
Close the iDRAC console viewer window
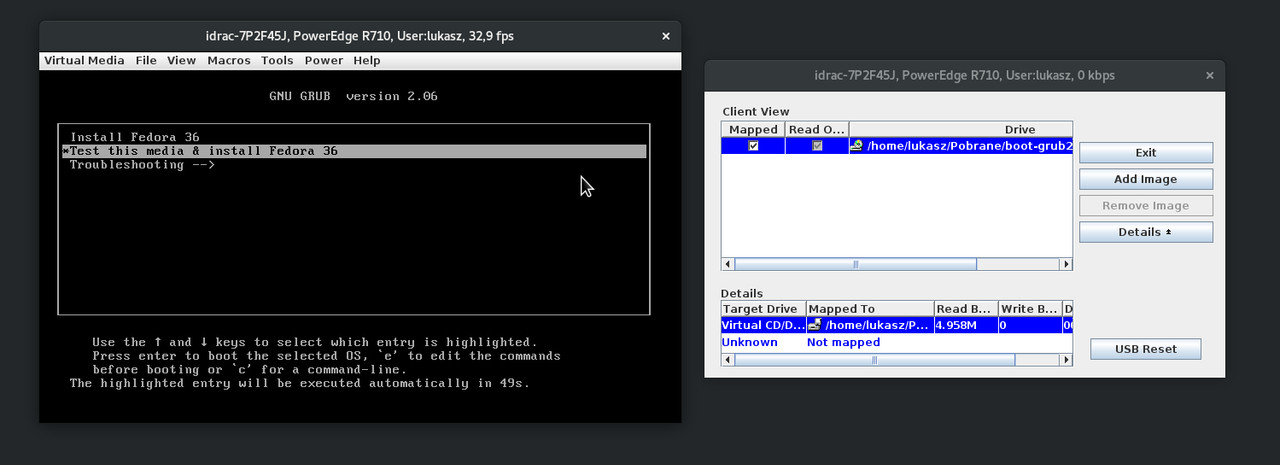coord(666,36)
